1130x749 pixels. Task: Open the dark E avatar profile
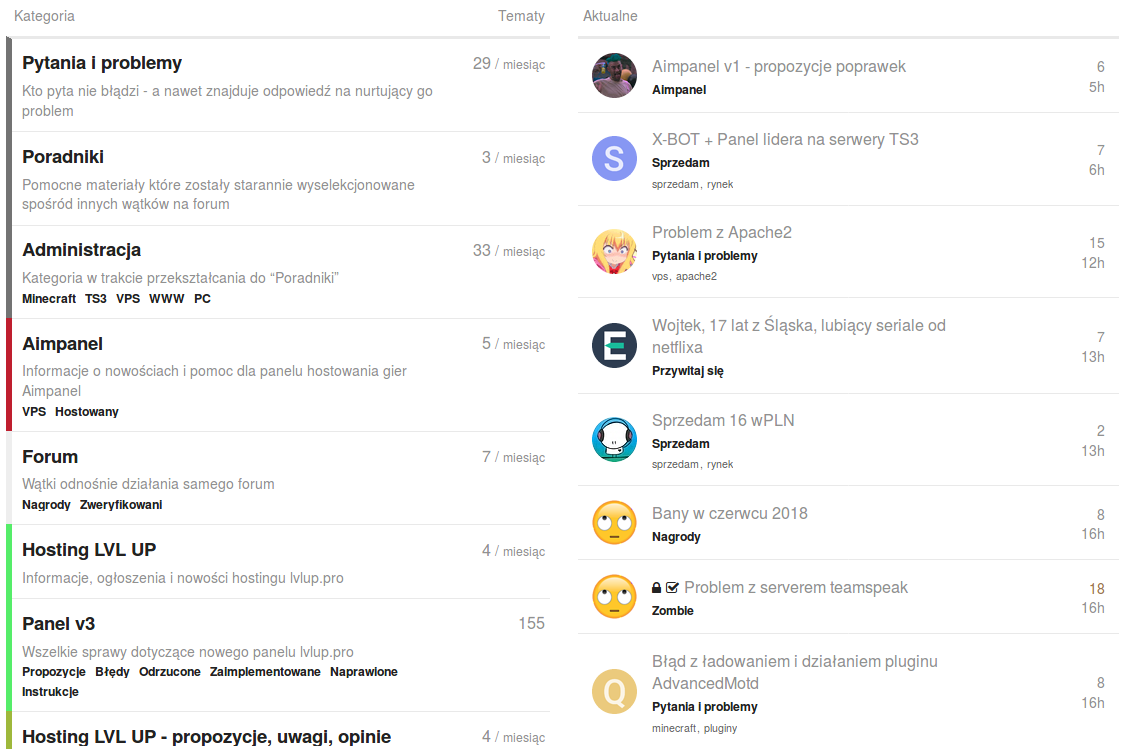(614, 345)
